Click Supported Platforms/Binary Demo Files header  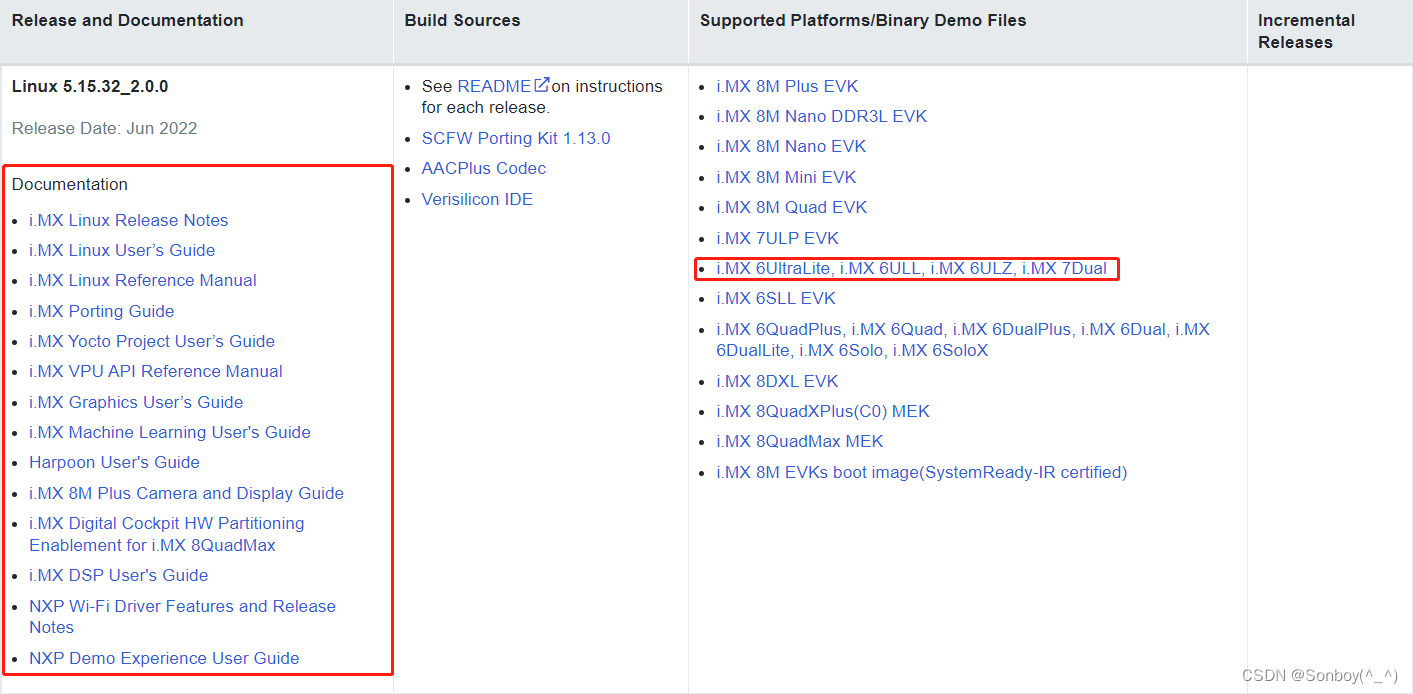click(863, 20)
